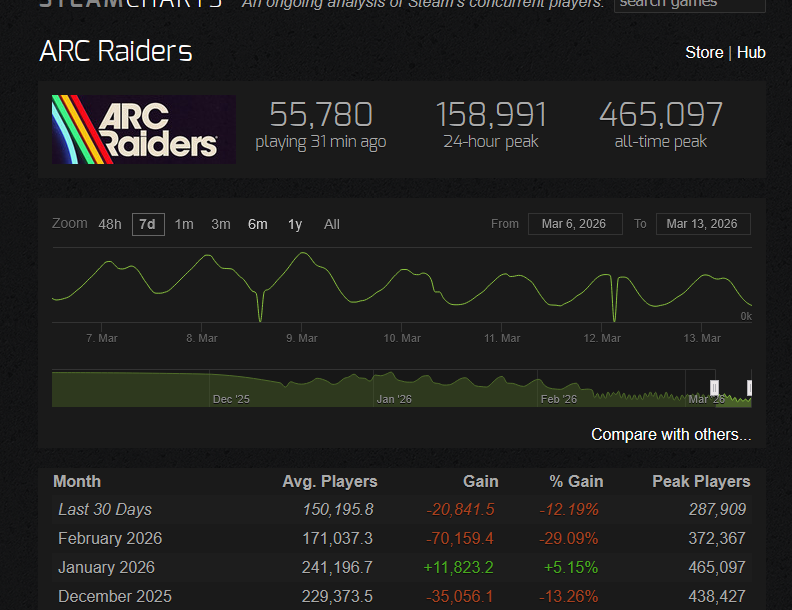
Task: Set chart zoom to 7d
Action: coord(148,224)
